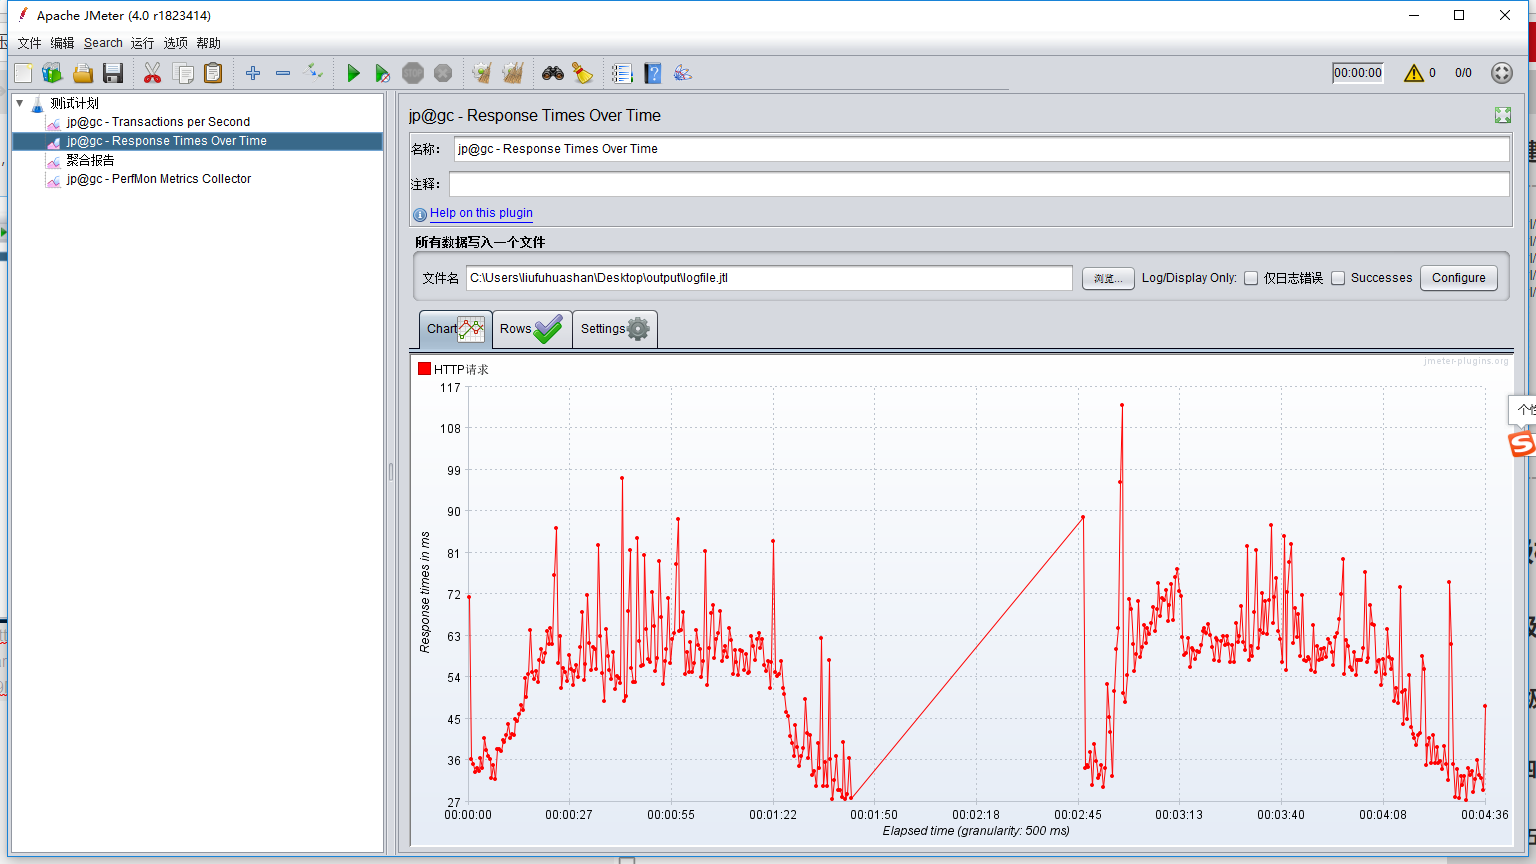Click the 00:00:00 elapsed time display

(1358, 73)
